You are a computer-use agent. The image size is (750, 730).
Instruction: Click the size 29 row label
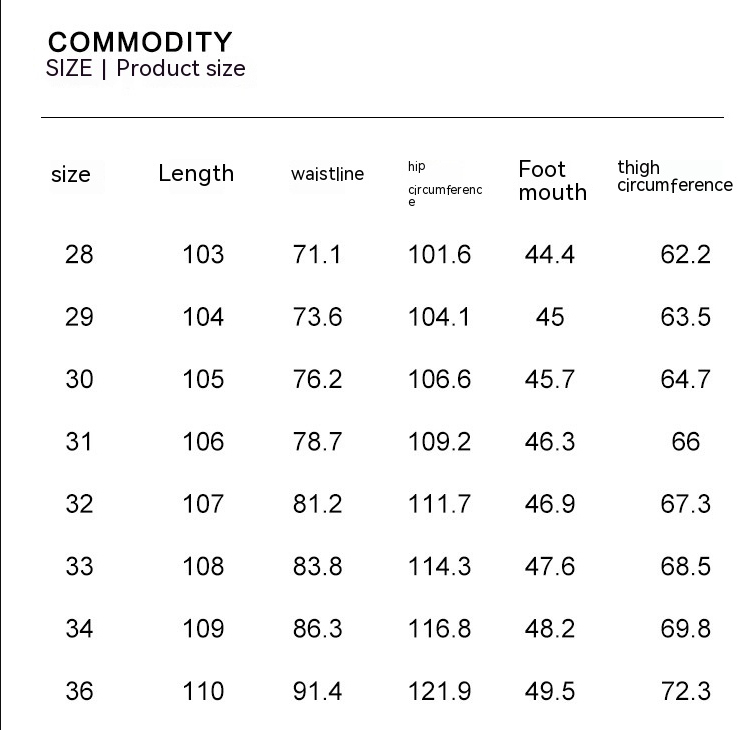tap(79, 317)
